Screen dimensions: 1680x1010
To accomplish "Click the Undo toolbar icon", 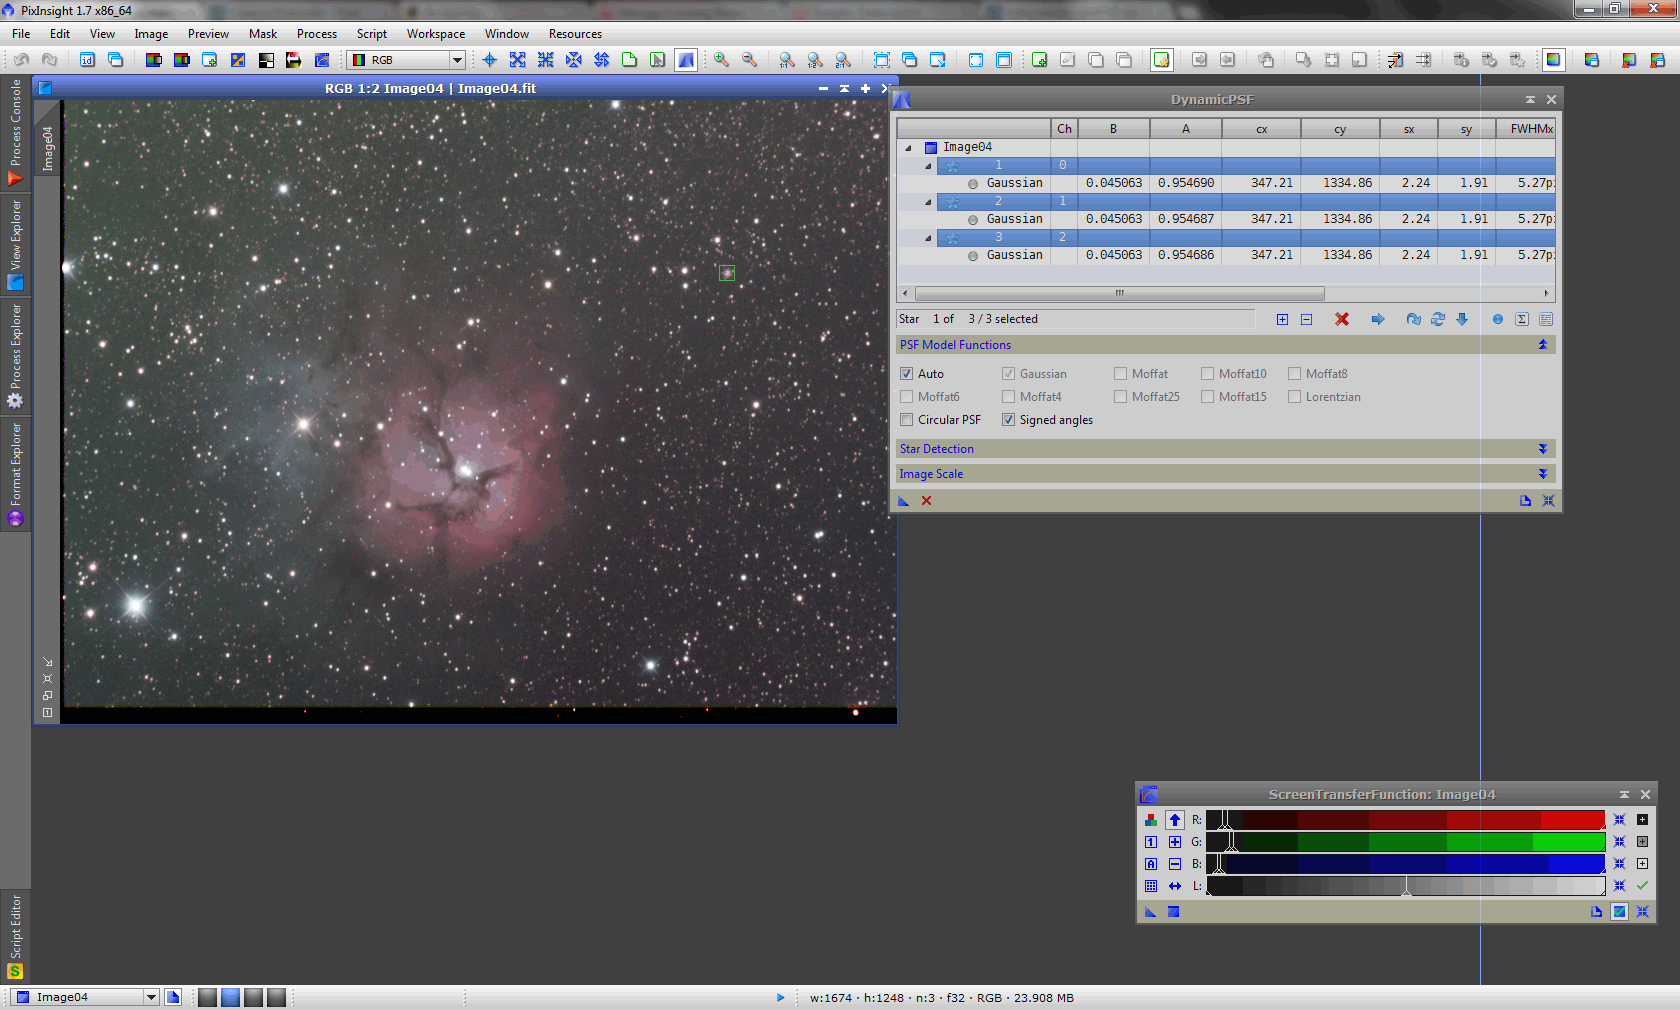I will [x=21, y=60].
